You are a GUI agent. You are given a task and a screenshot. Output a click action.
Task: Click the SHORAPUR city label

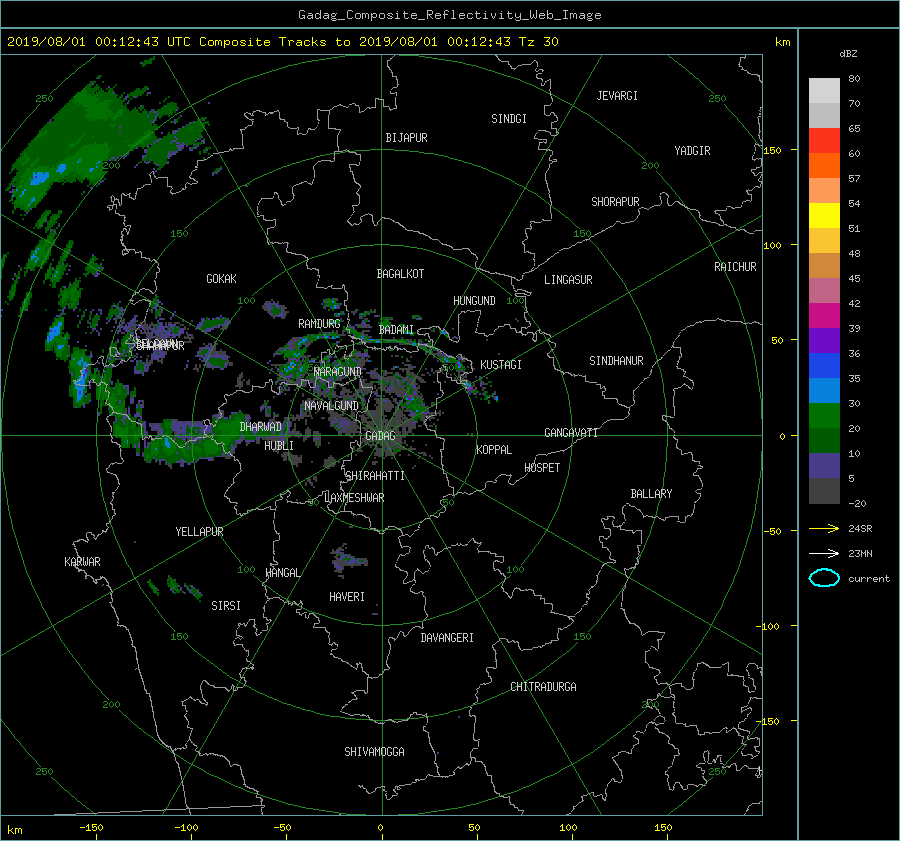615,202
